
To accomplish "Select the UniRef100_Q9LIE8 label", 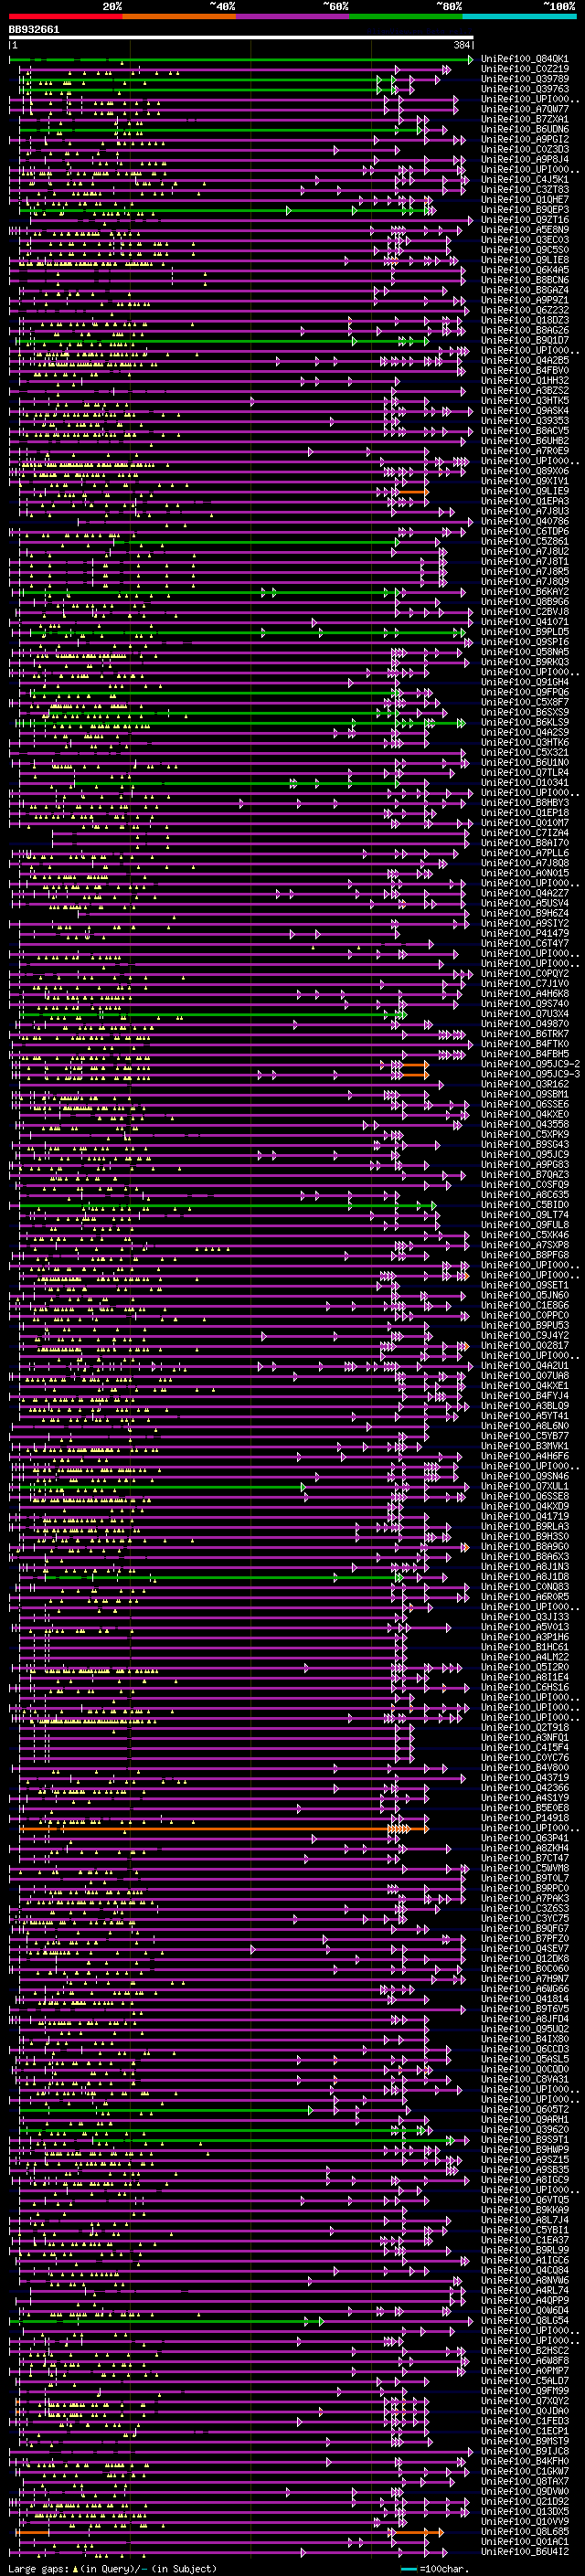I will tap(525, 260).
